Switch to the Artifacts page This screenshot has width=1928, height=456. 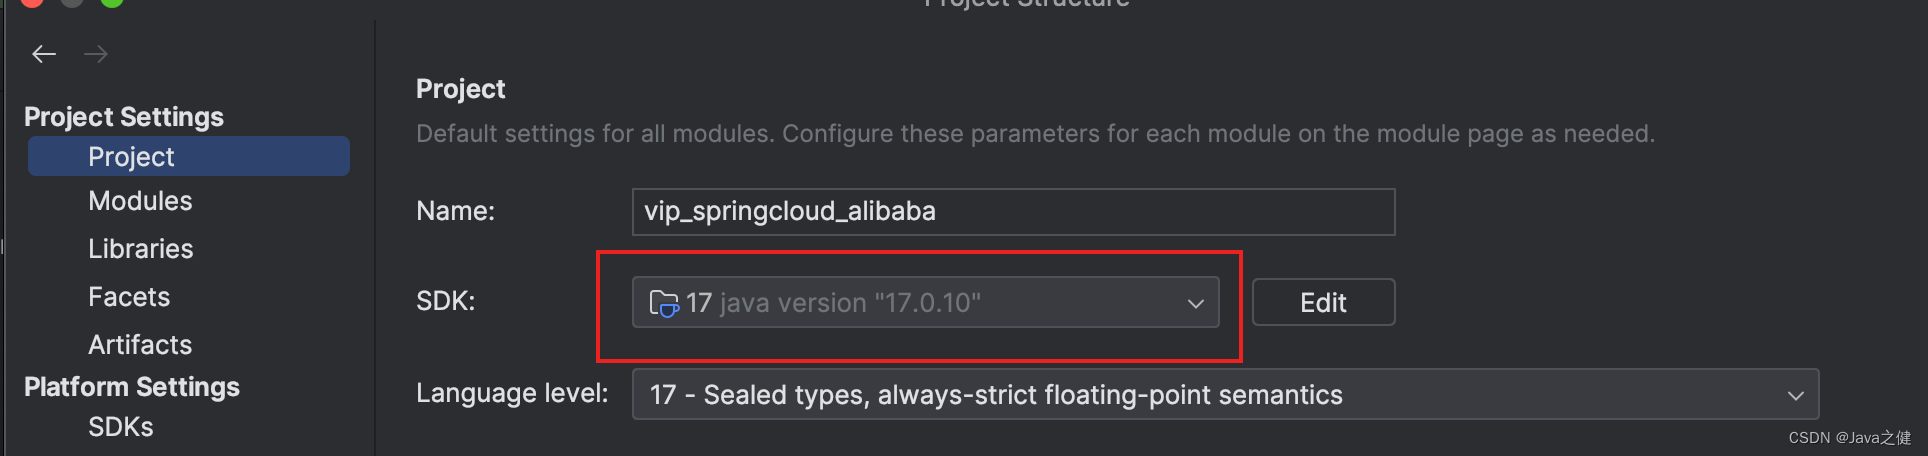[x=140, y=345]
